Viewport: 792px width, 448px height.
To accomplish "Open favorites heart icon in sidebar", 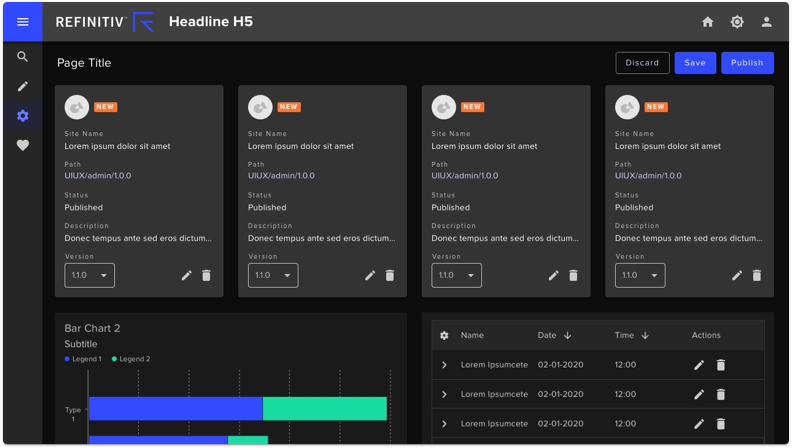I will (x=23, y=145).
